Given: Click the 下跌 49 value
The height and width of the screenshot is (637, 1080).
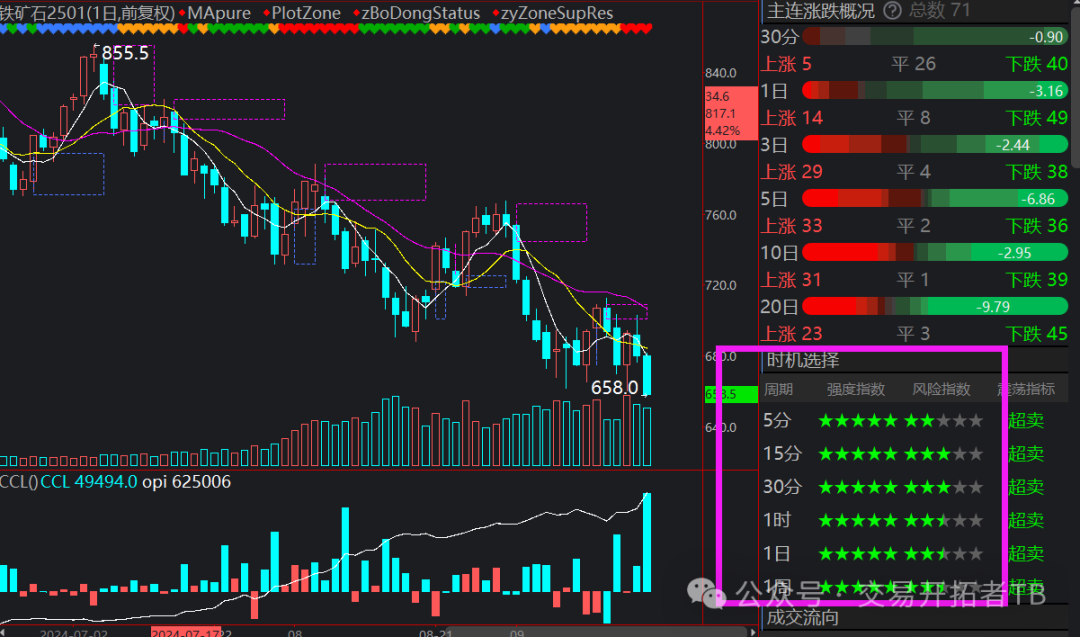Looking at the screenshot, I should click(x=1037, y=118).
